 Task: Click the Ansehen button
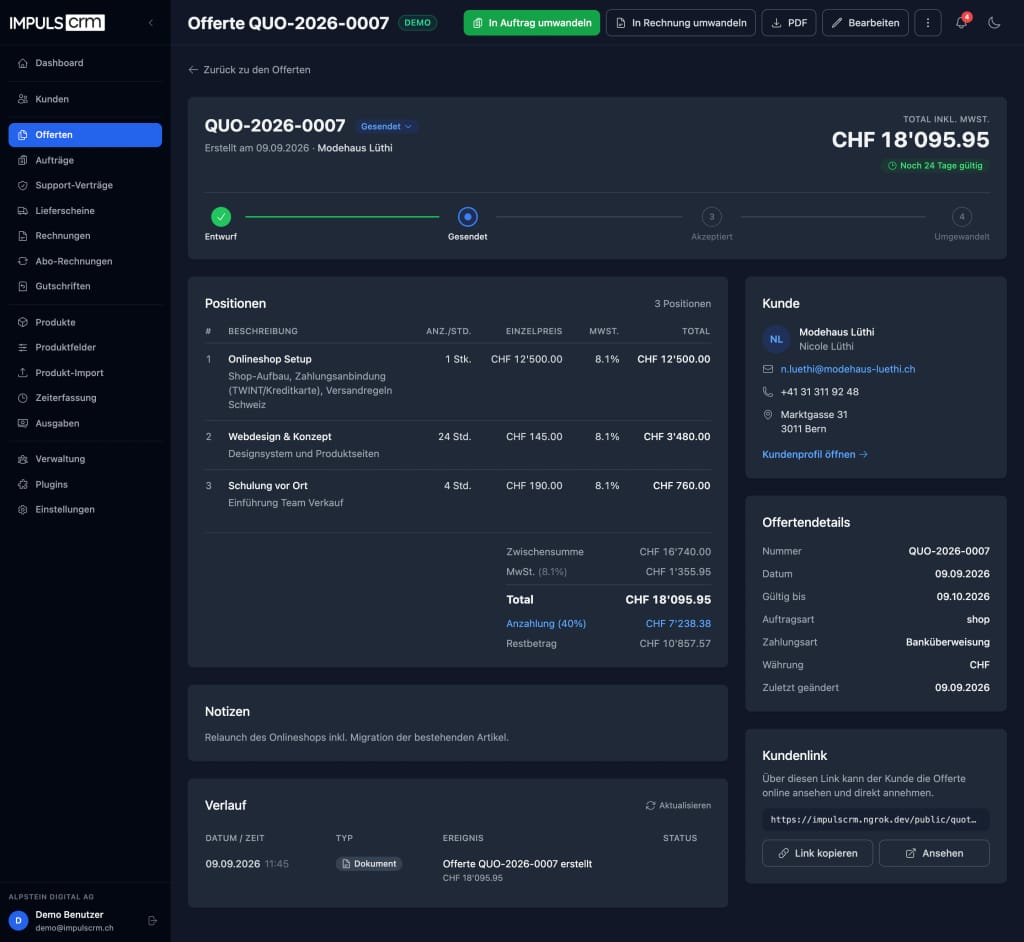(934, 853)
